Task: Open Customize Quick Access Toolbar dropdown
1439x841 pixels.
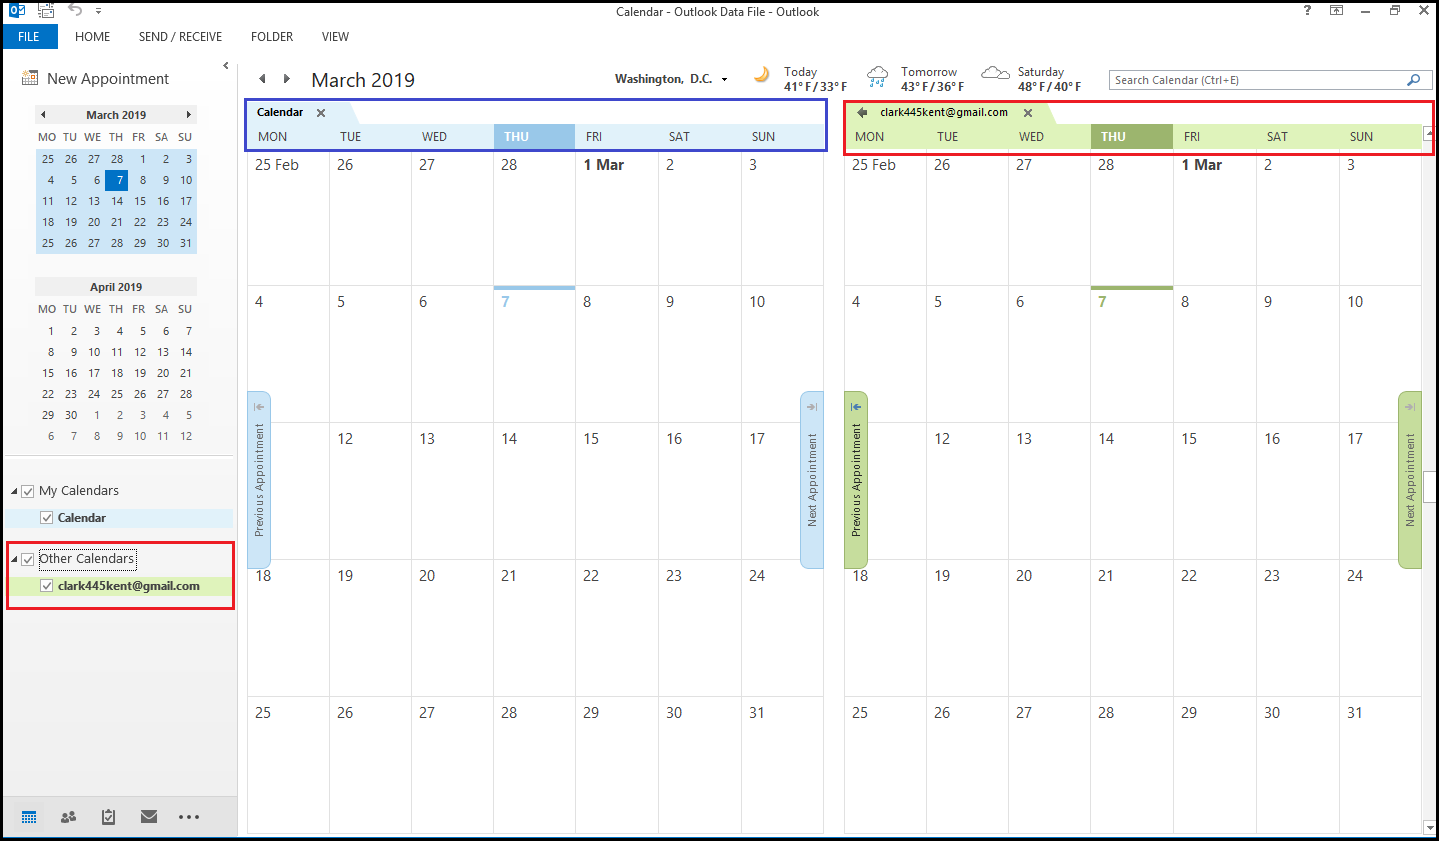Action: [99, 11]
